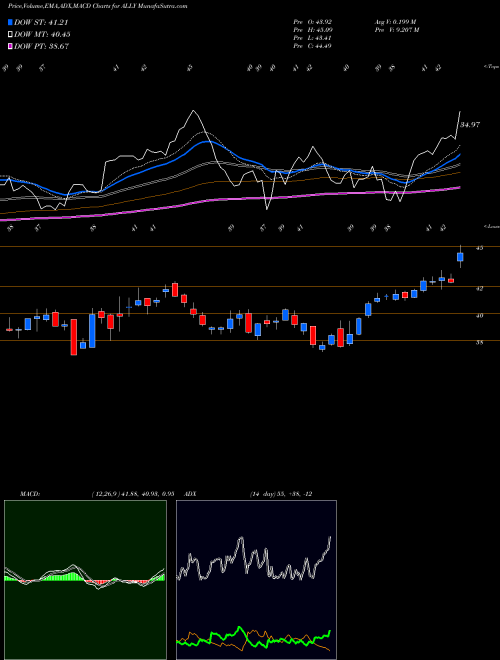The height and width of the screenshot is (660, 500).
Task: Click the 'Tops' label beside upper chart
Action: click(491, 67)
